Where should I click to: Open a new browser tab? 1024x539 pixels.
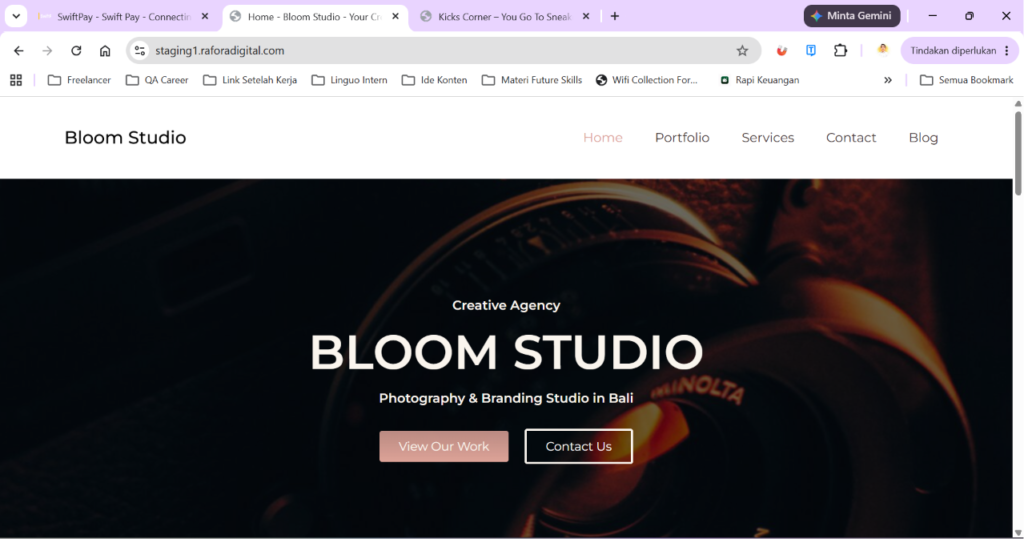(x=615, y=16)
